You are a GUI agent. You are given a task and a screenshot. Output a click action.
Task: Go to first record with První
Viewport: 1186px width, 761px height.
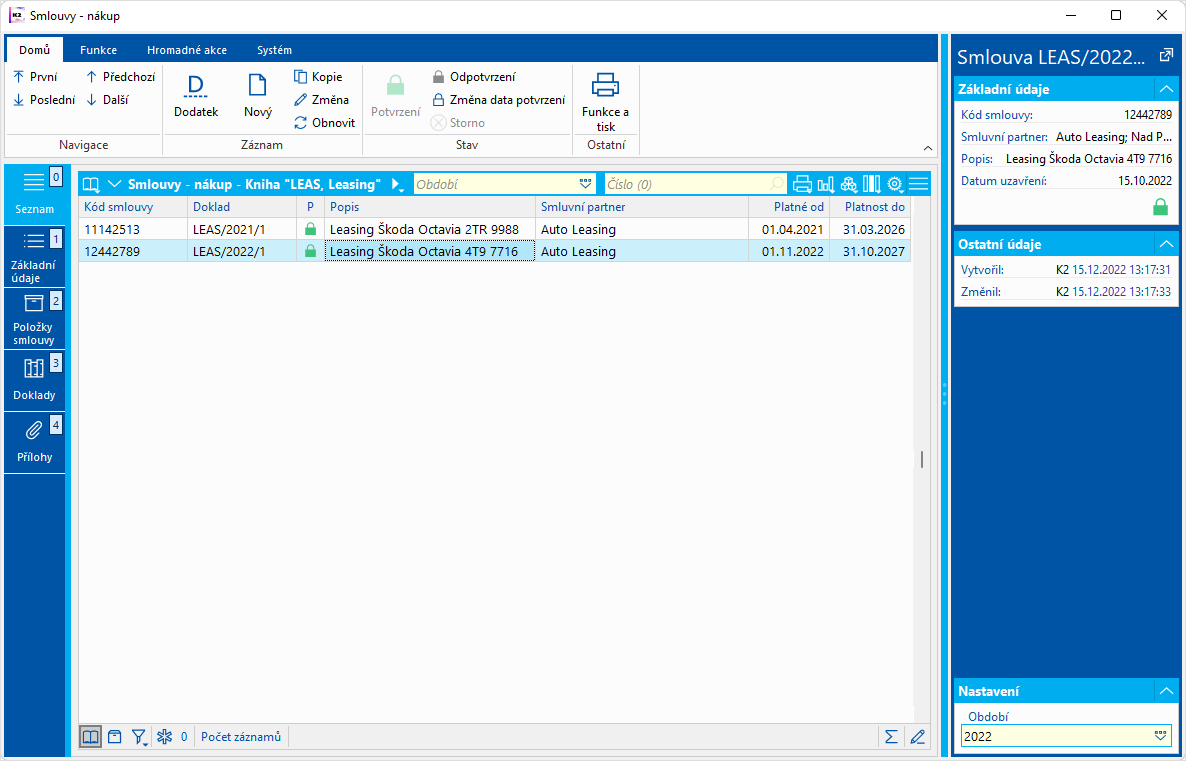coord(36,77)
